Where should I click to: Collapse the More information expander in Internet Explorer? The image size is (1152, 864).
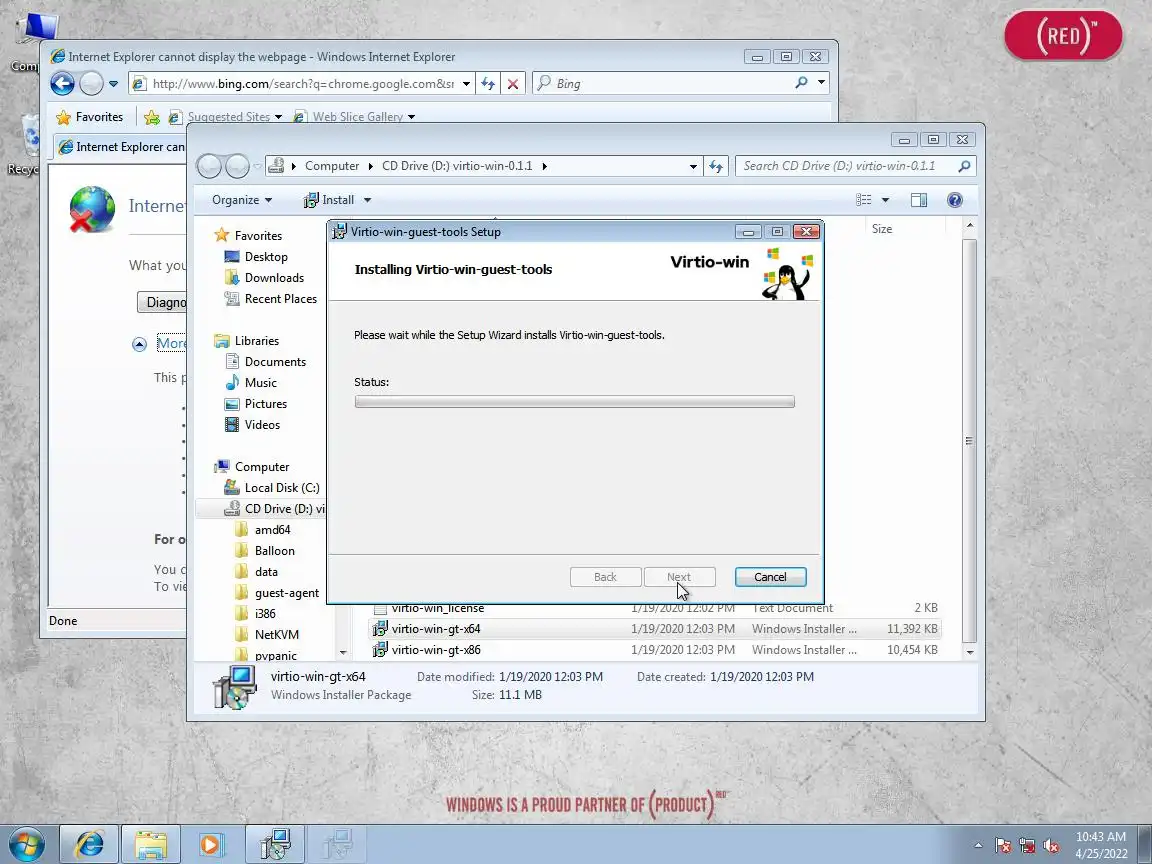[139, 344]
